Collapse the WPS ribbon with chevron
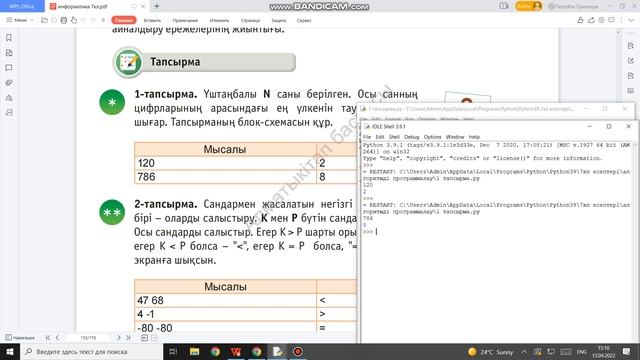The width and height of the screenshot is (640, 360). click(x=631, y=20)
